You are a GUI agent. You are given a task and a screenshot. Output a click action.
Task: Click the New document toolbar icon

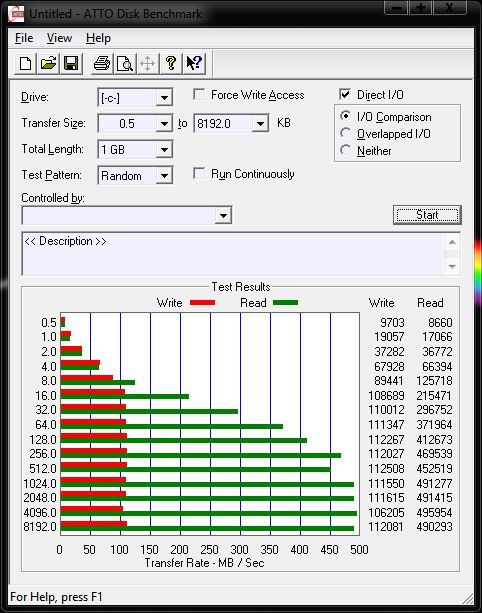point(25,63)
